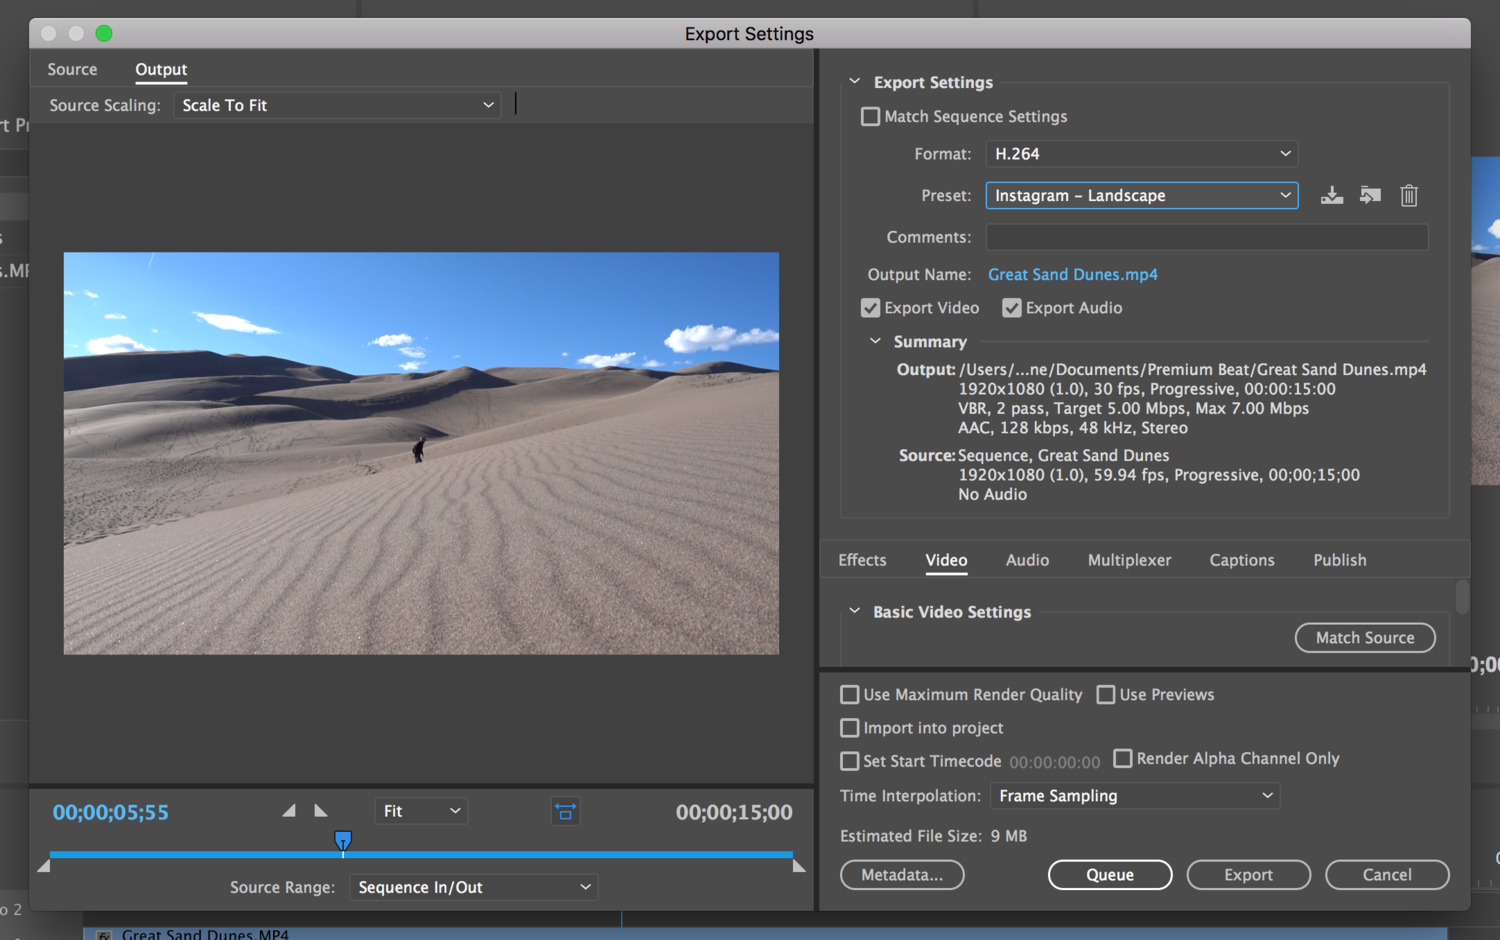The height and width of the screenshot is (940, 1500).
Task: Click the blue playhead marker
Action: tap(343, 840)
